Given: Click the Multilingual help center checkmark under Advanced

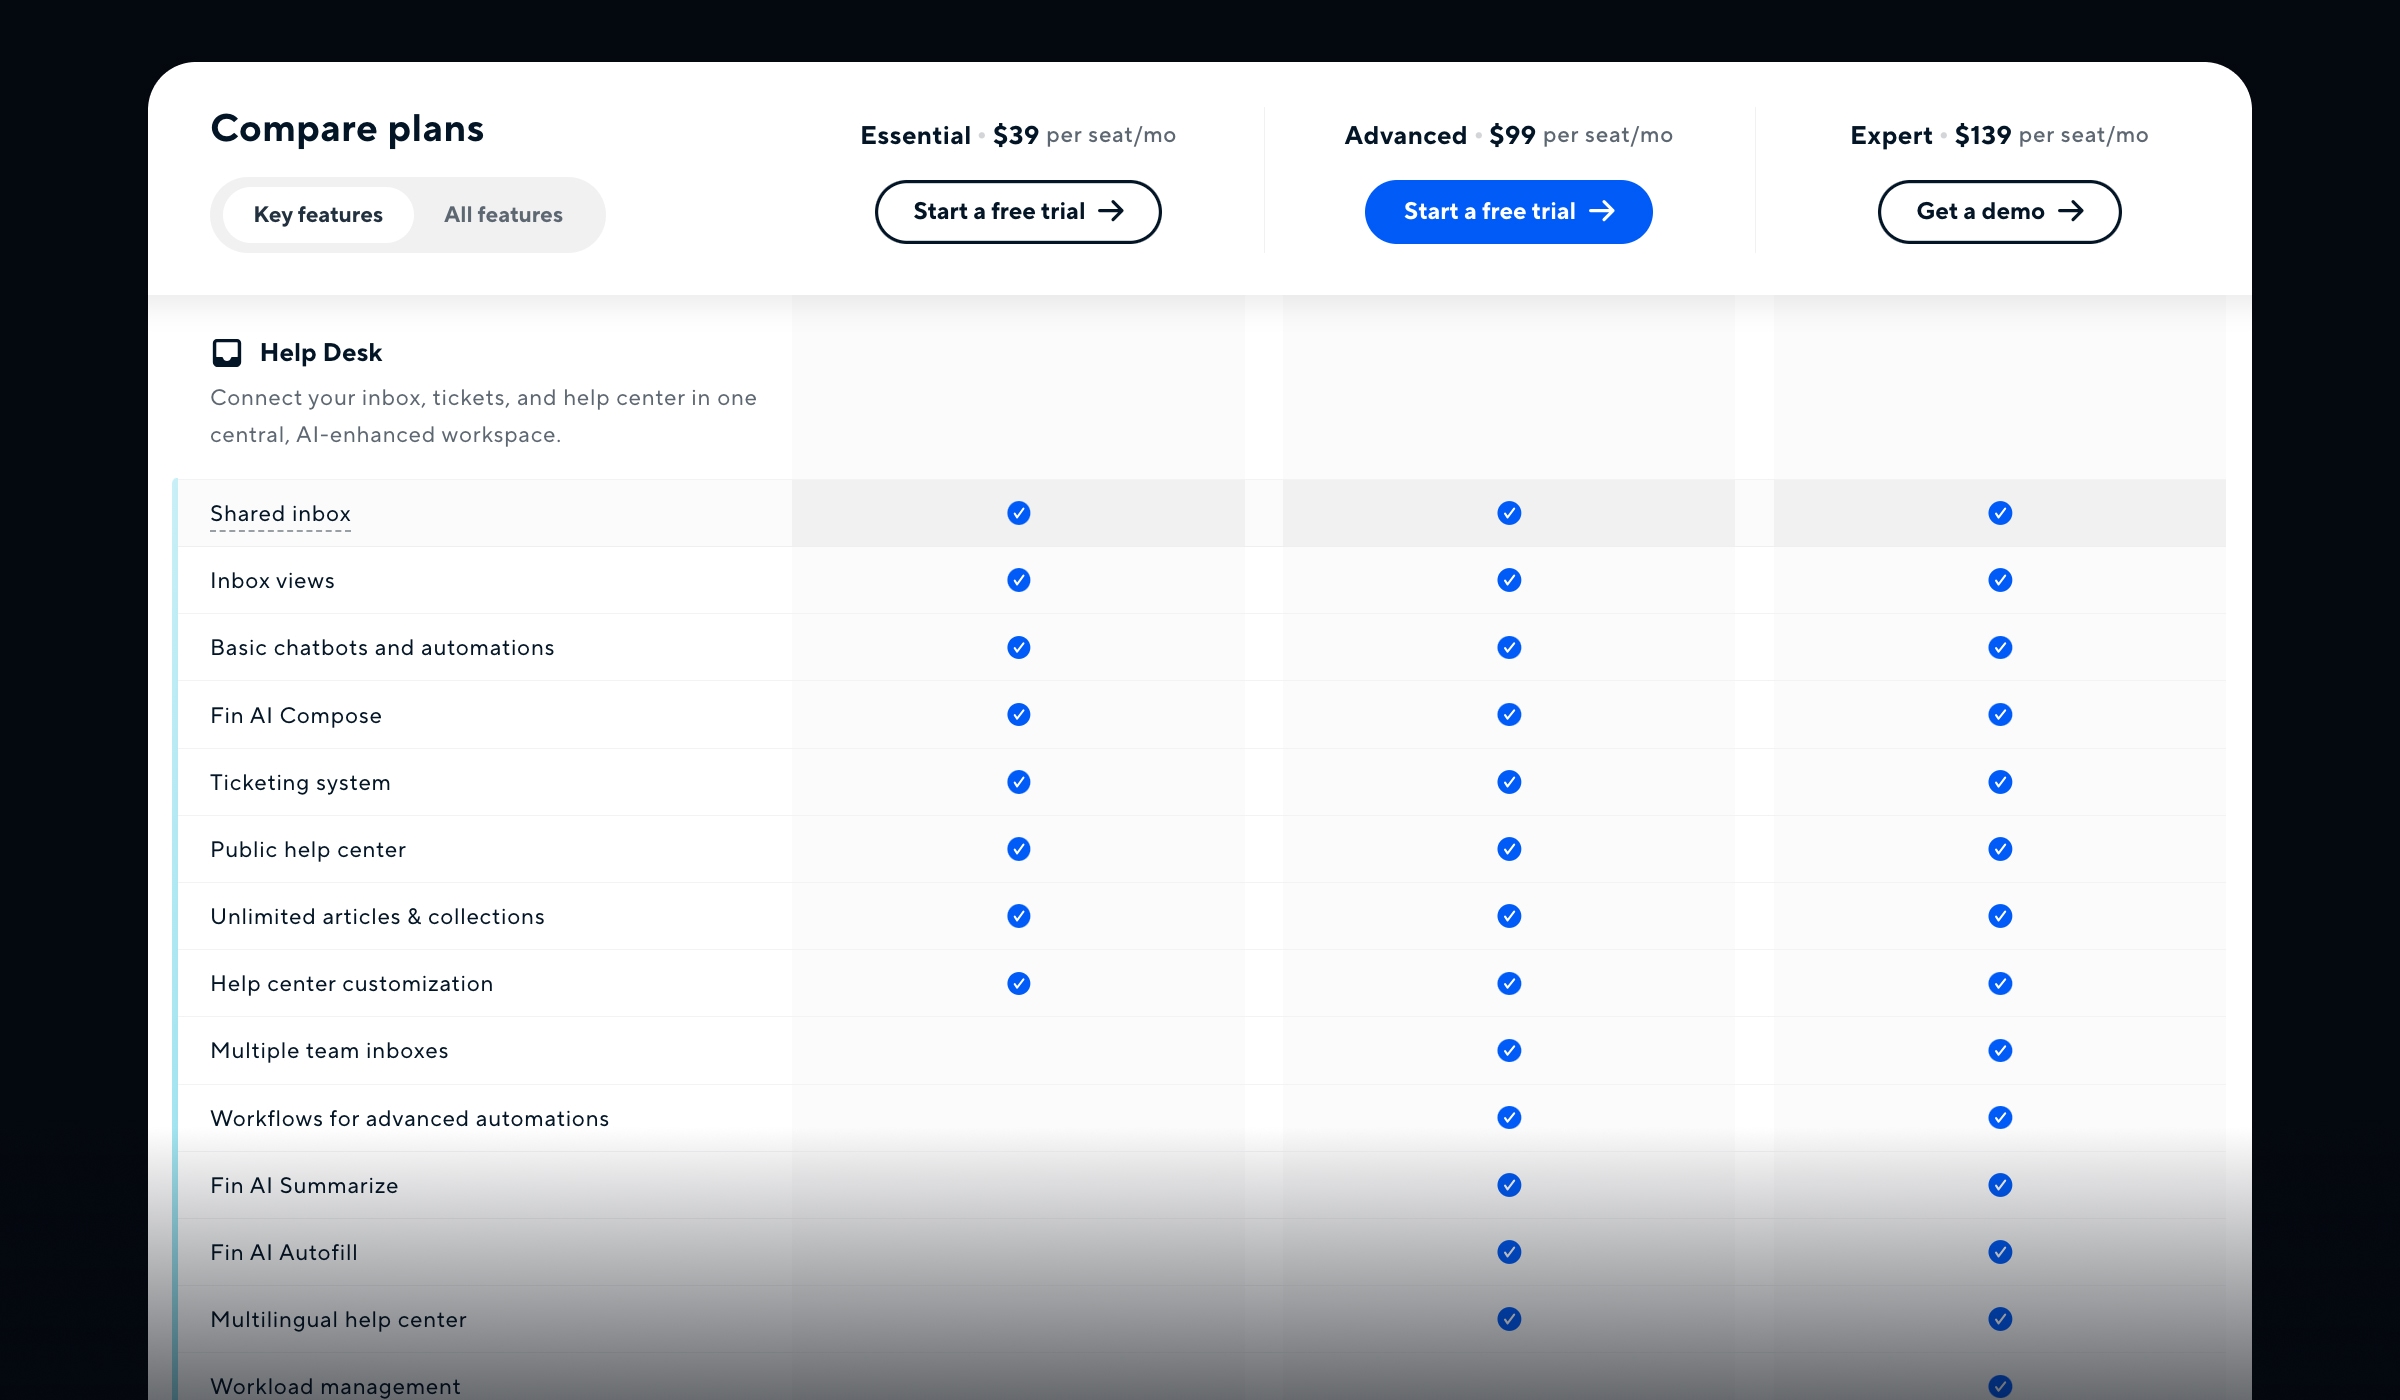Looking at the screenshot, I should coord(1508,1319).
